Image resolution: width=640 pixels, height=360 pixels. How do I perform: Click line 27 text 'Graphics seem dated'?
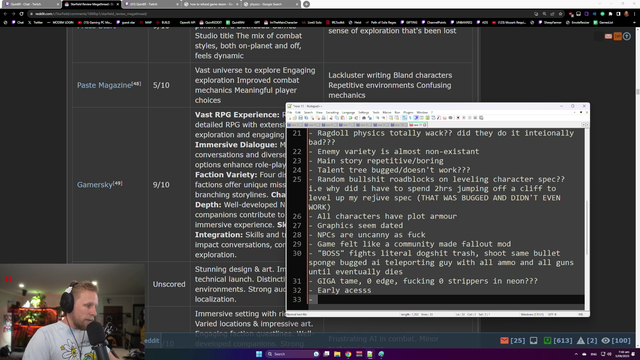[360, 225]
